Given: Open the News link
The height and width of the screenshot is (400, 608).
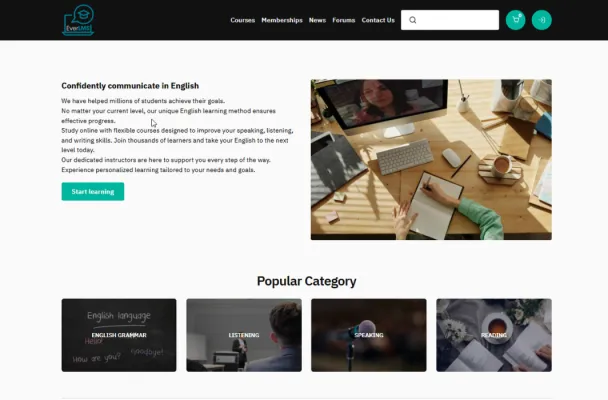Looking at the screenshot, I should pos(317,20).
